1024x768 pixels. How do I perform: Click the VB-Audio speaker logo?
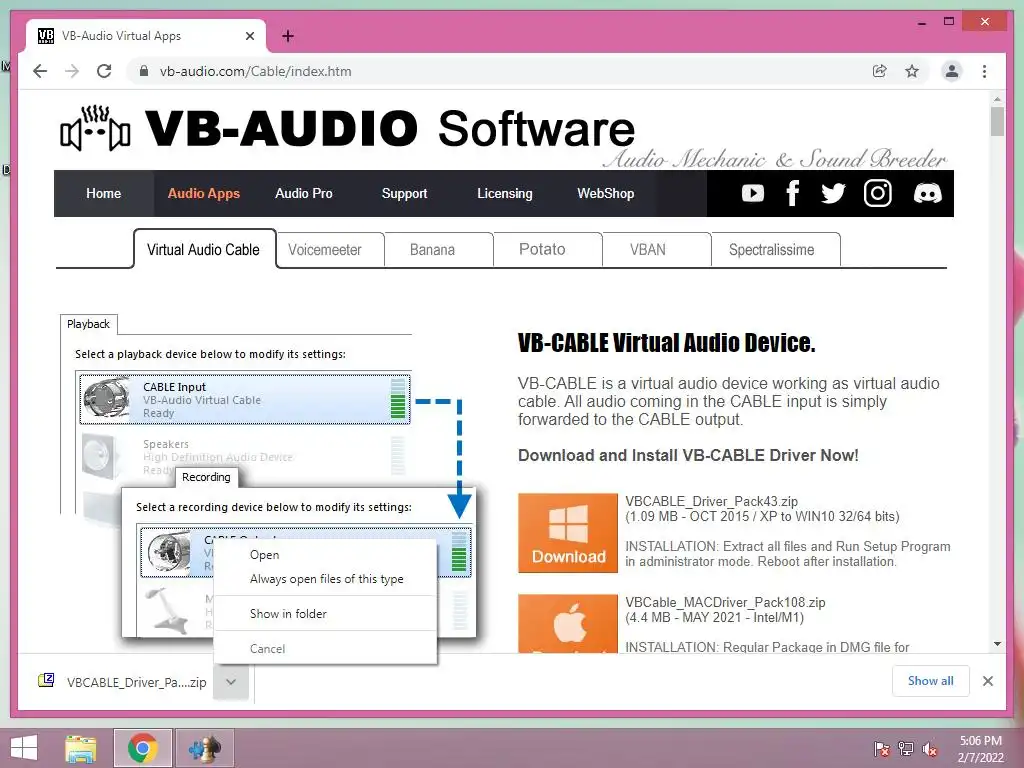[95, 128]
